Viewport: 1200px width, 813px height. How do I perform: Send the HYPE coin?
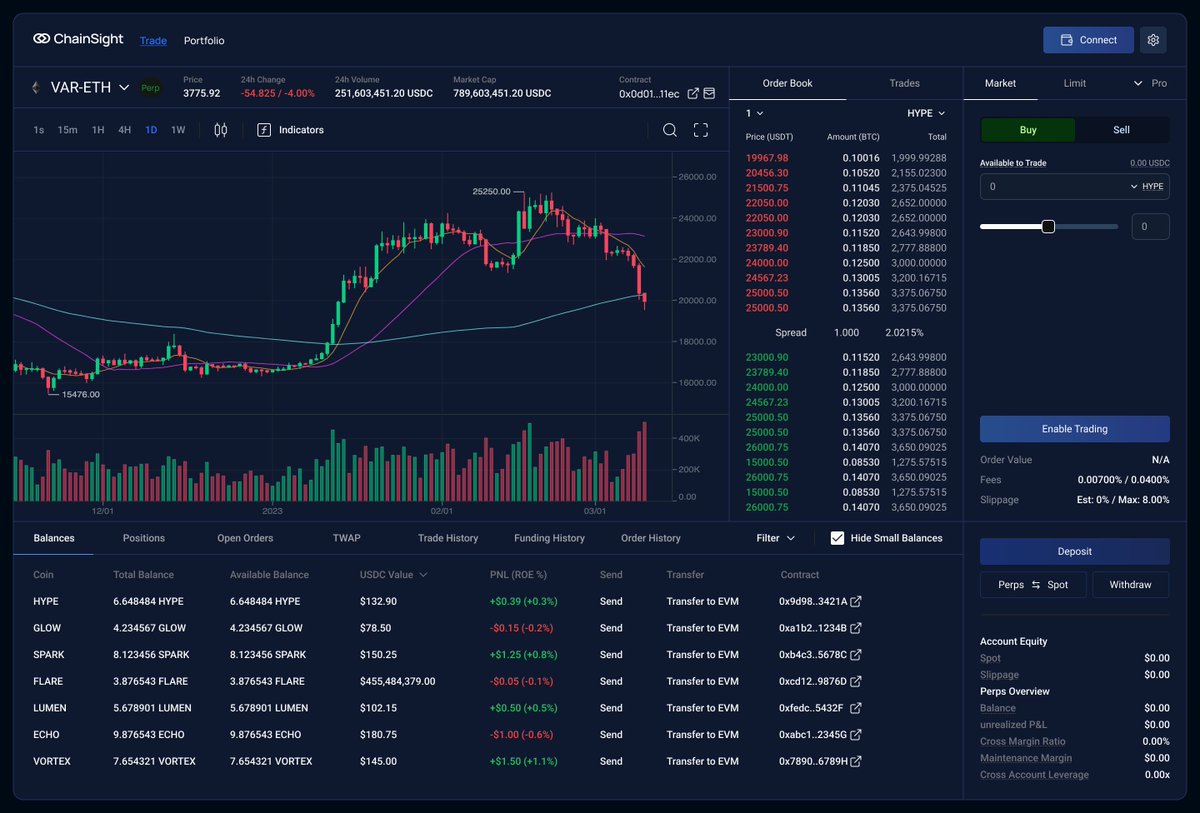point(611,602)
